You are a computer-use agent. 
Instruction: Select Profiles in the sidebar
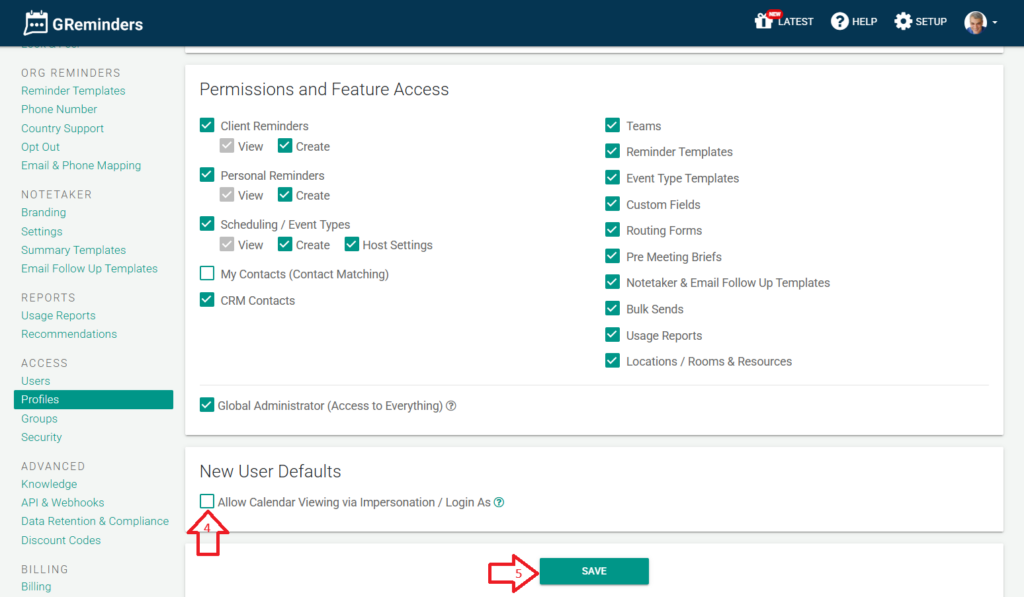40,400
